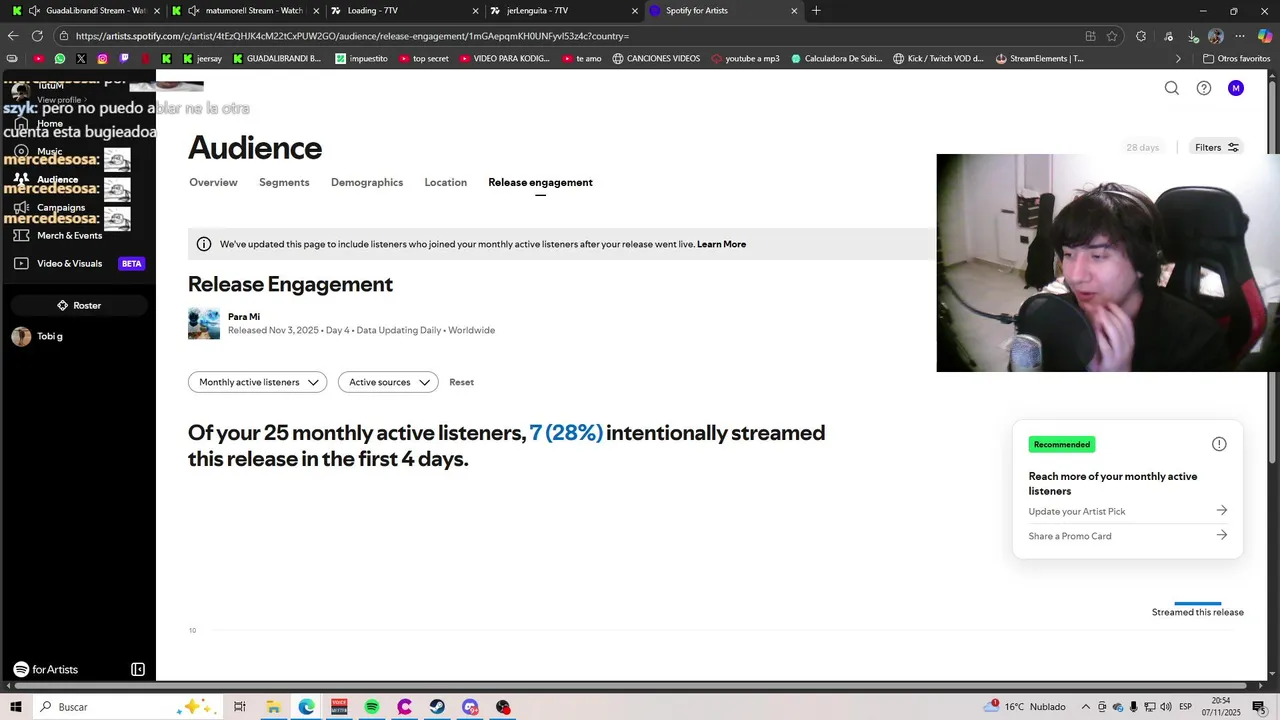Open new browser tab plus button
The width and height of the screenshot is (1280, 720).
pyautogui.click(x=816, y=11)
